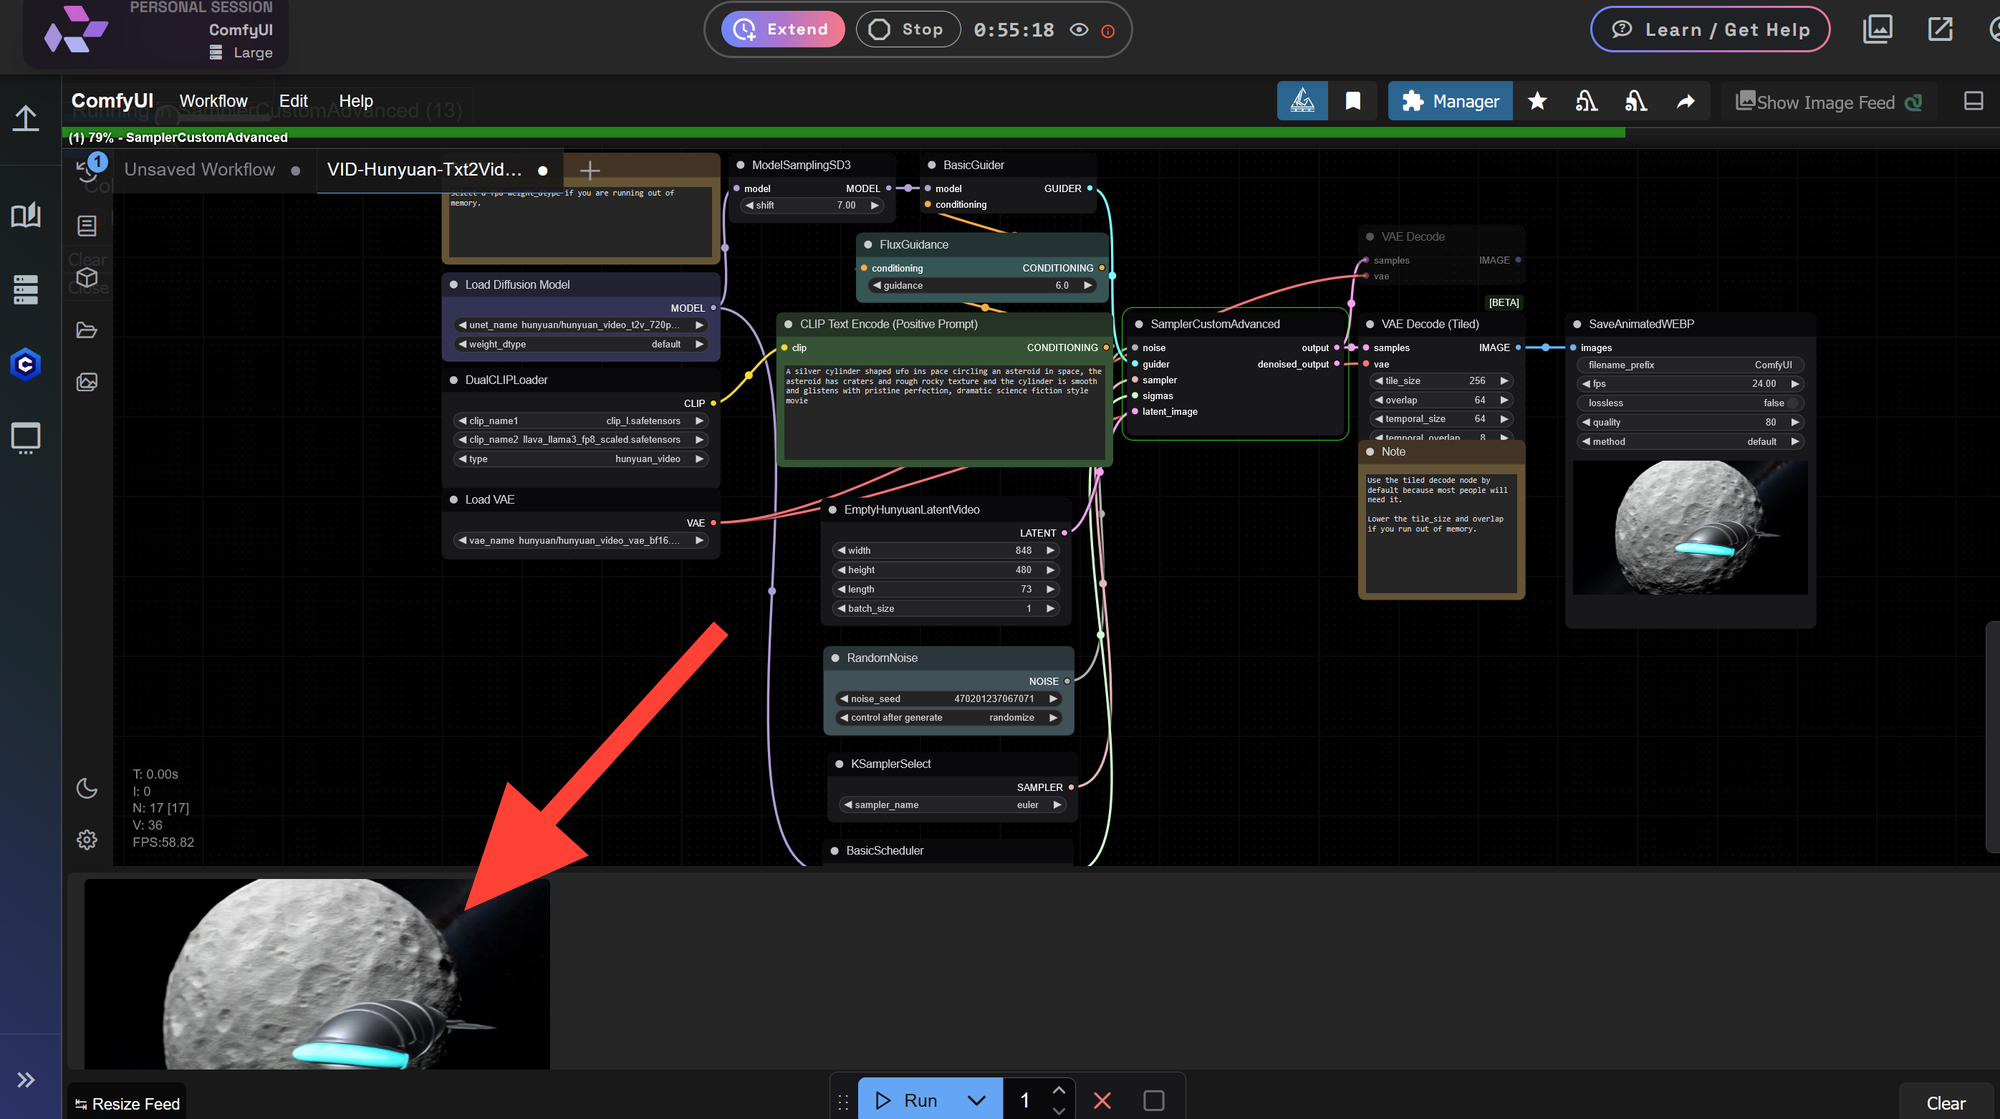Open Learn / Get Help
Viewport: 2000px width, 1119px height.
pyautogui.click(x=1710, y=29)
